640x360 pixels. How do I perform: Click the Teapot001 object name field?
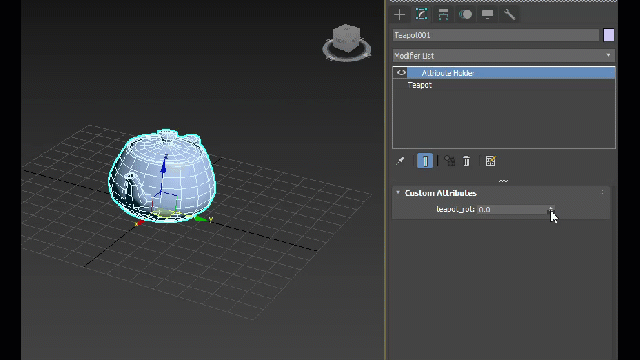point(496,35)
